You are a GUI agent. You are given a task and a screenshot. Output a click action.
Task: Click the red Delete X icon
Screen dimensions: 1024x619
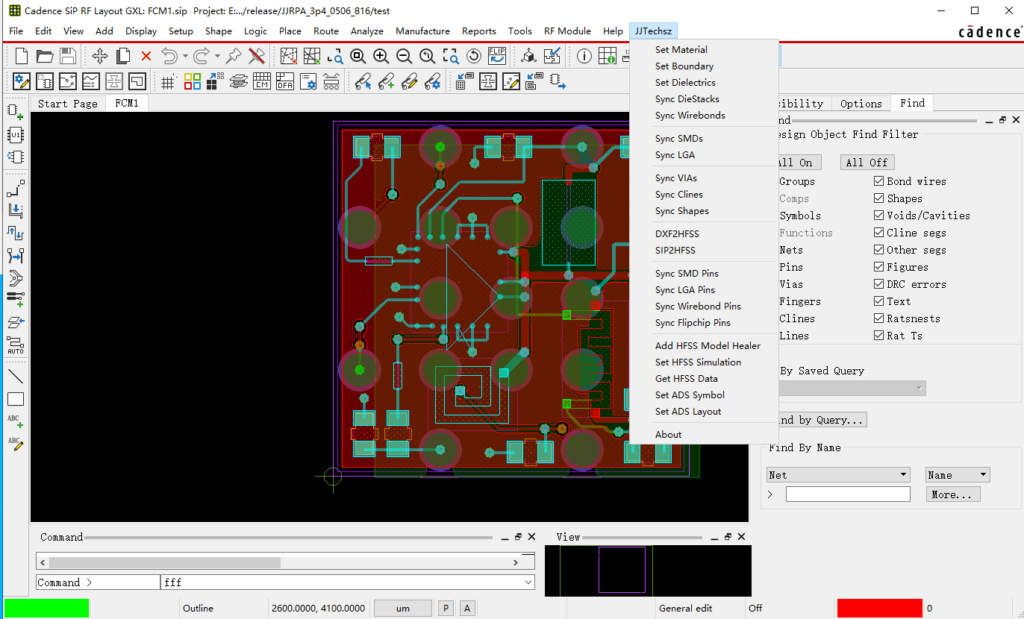(146, 56)
